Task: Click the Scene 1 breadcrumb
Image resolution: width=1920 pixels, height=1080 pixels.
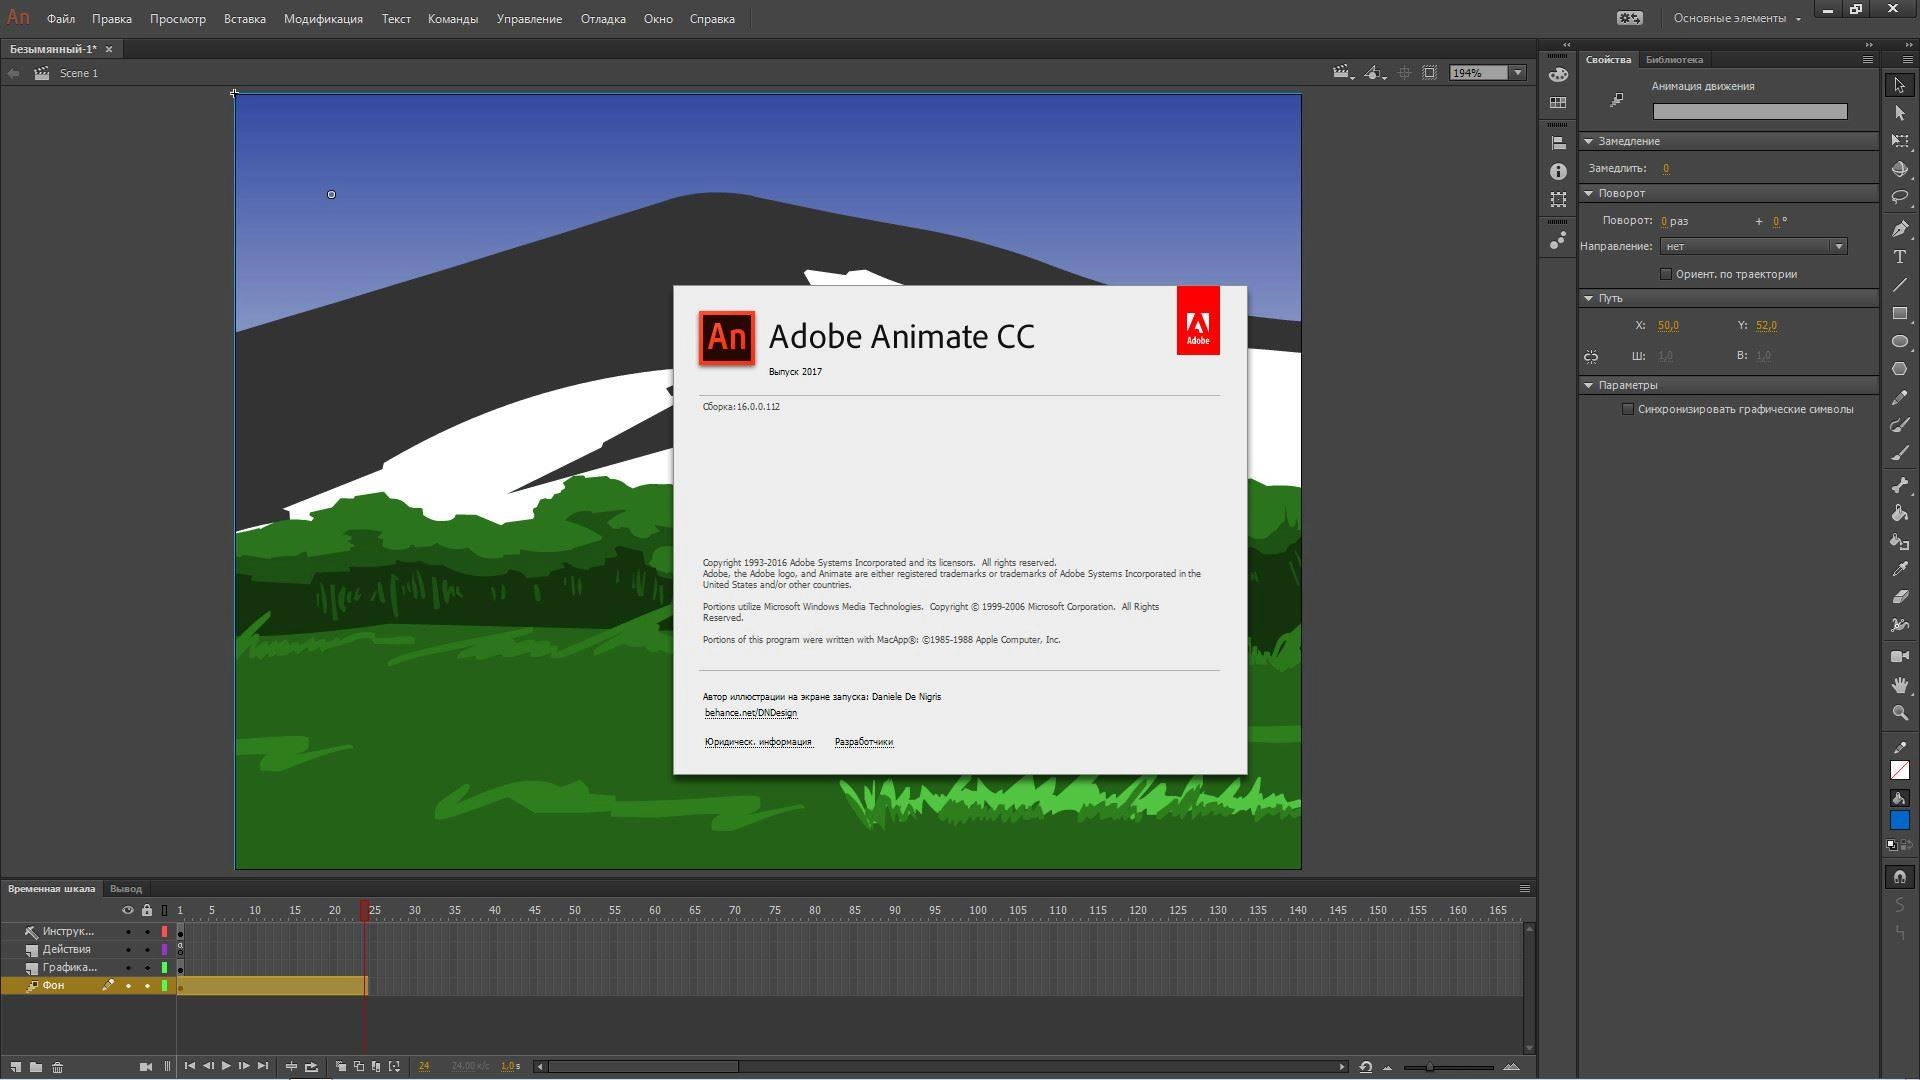Action: click(79, 73)
